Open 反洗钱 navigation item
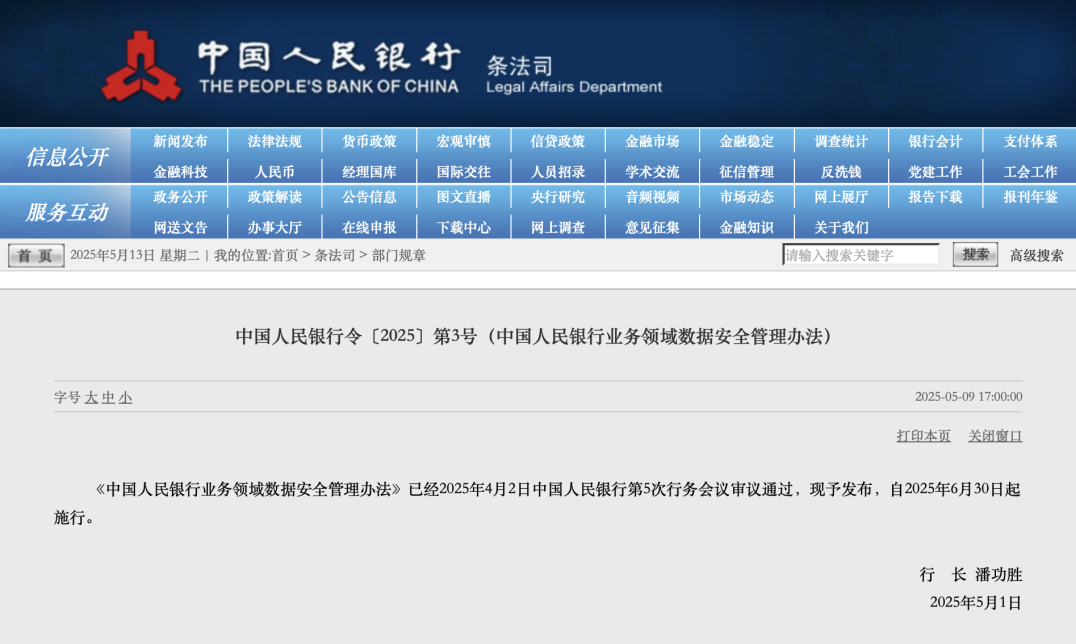 coord(840,172)
